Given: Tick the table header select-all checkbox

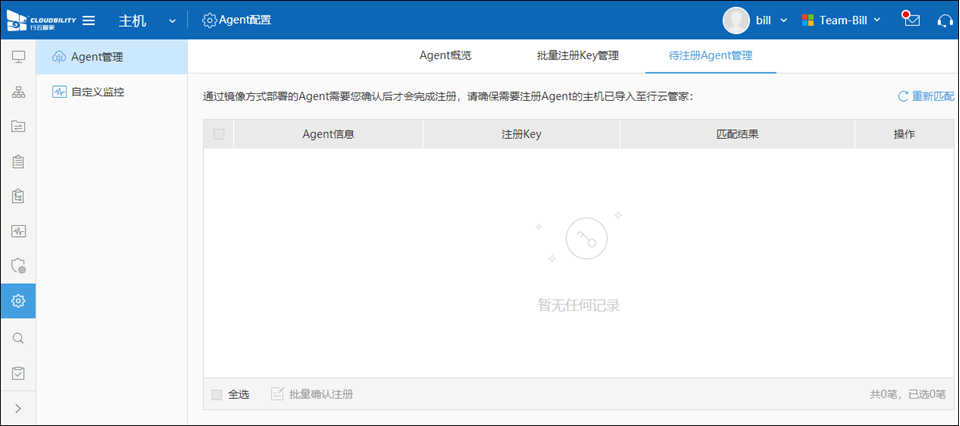Looking at the screenshot, I should [218, 134].
